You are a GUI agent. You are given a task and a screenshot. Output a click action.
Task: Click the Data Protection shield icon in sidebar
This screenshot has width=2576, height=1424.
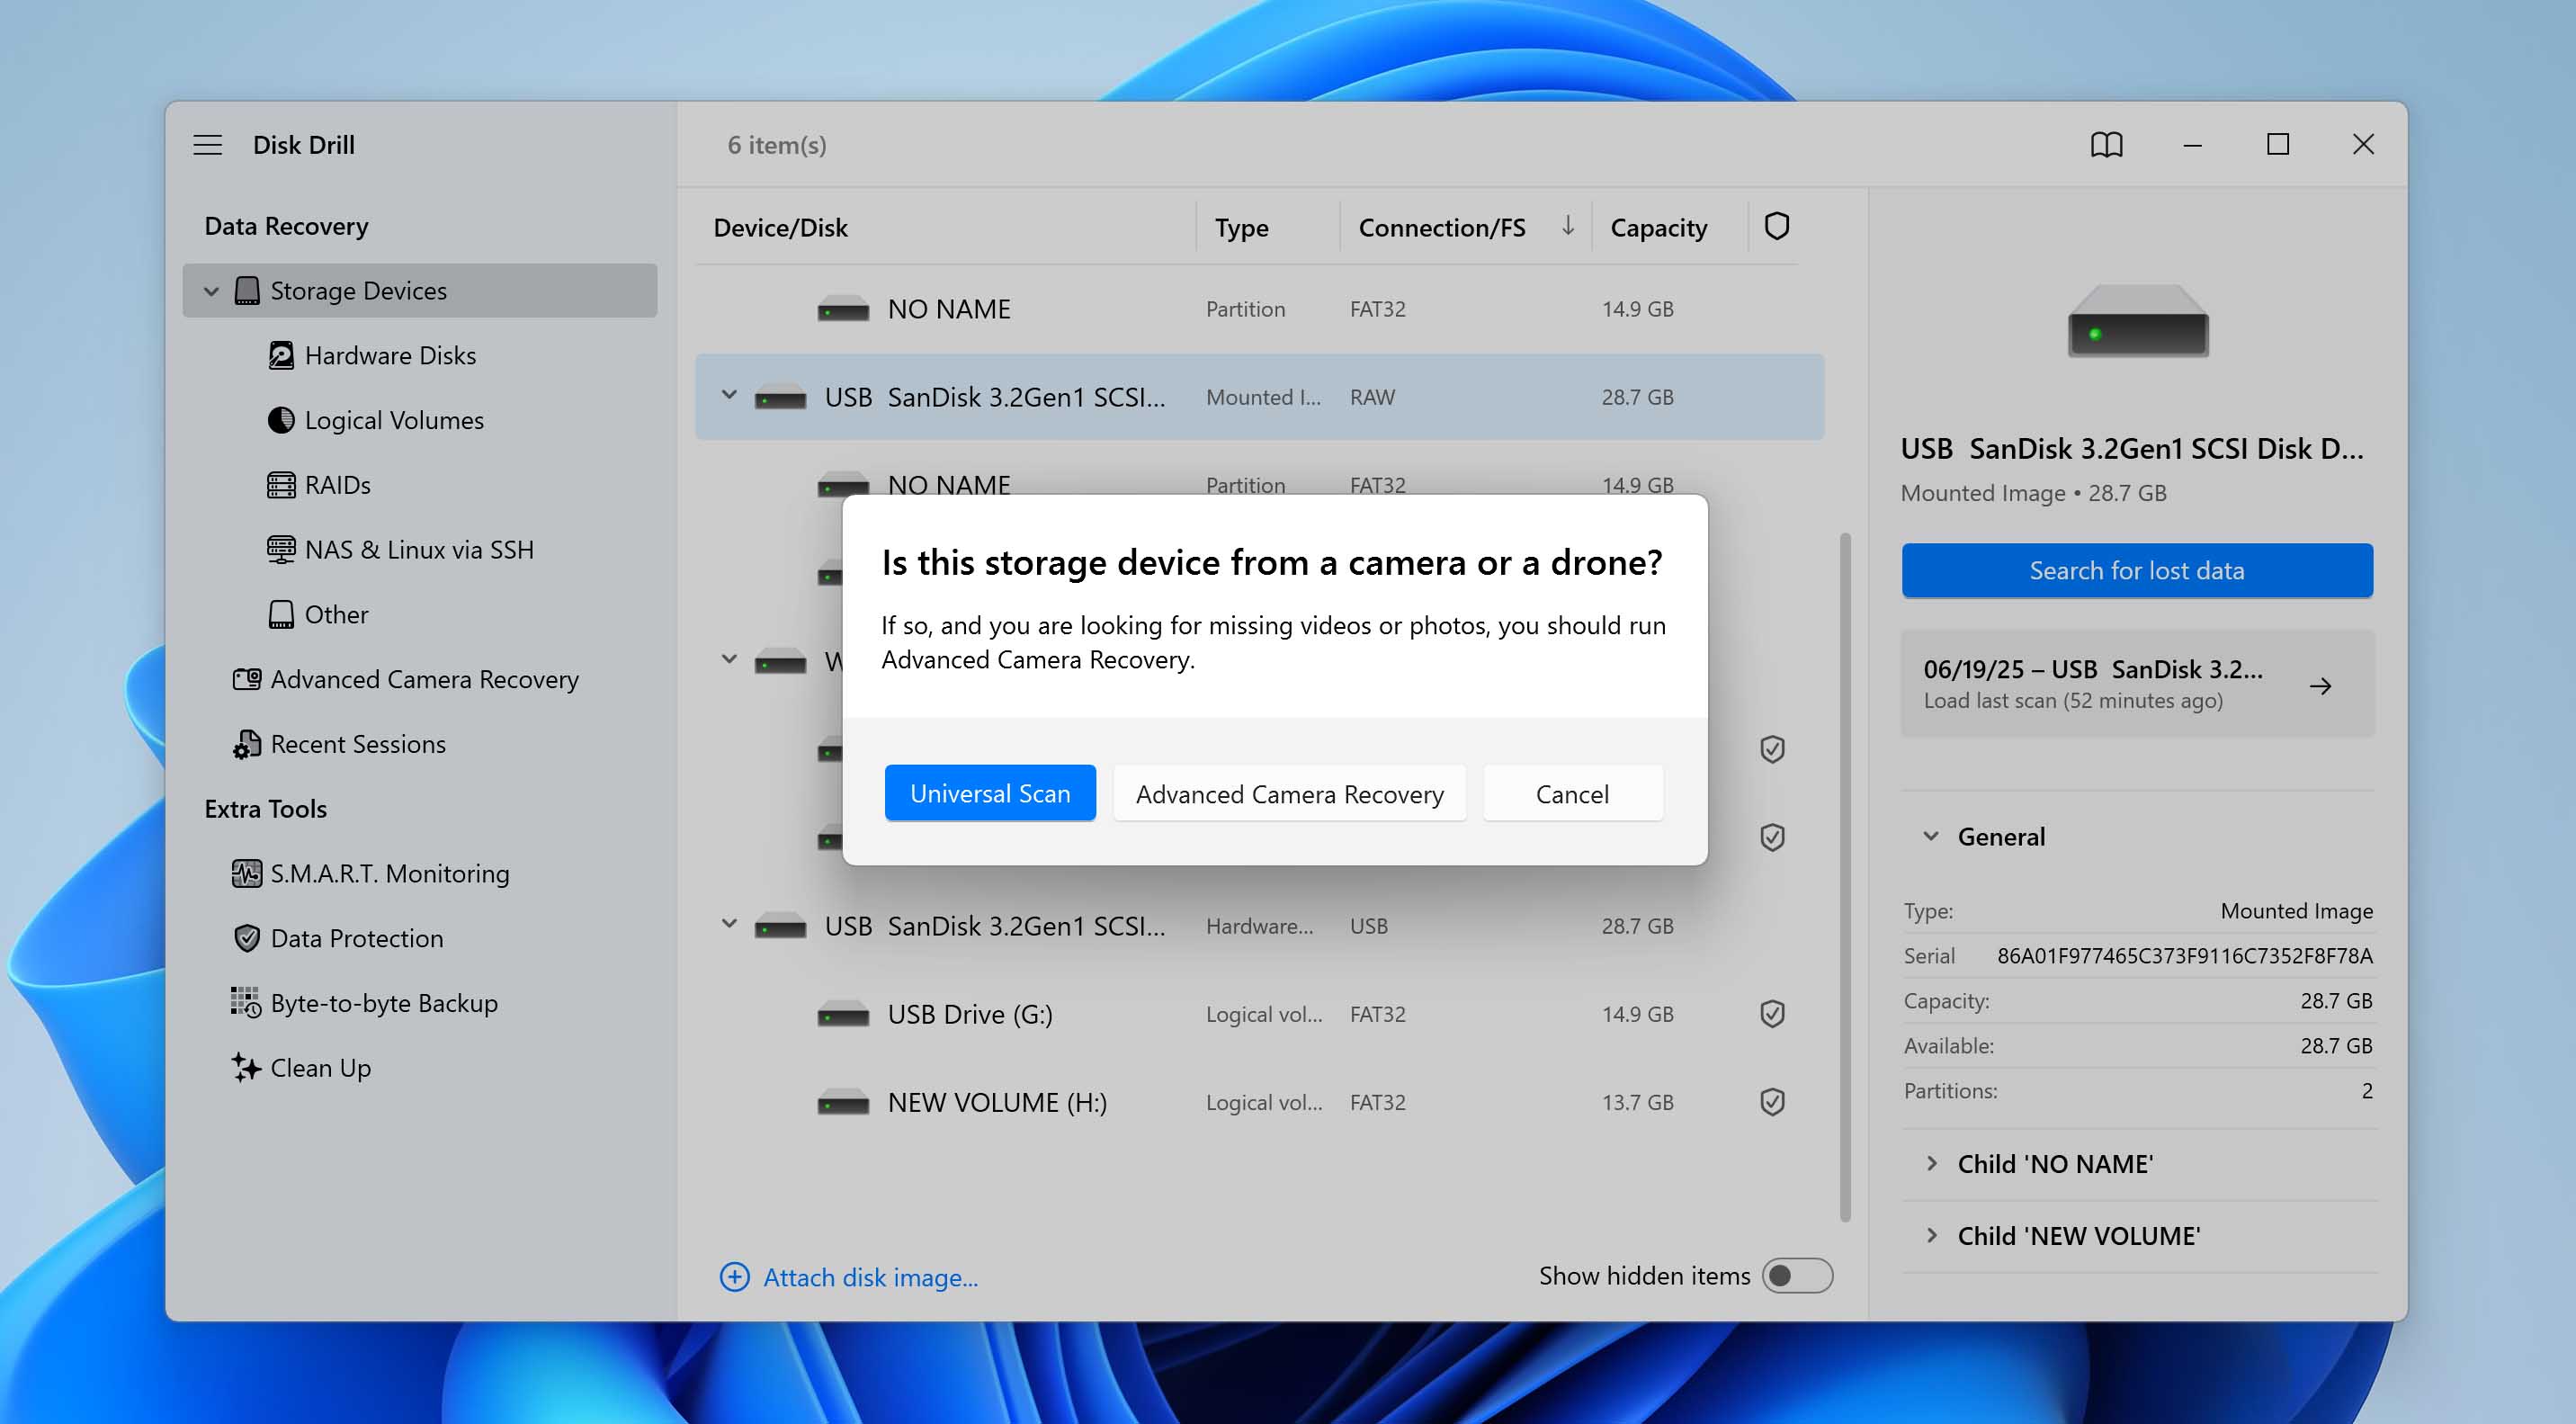[247, 938]
